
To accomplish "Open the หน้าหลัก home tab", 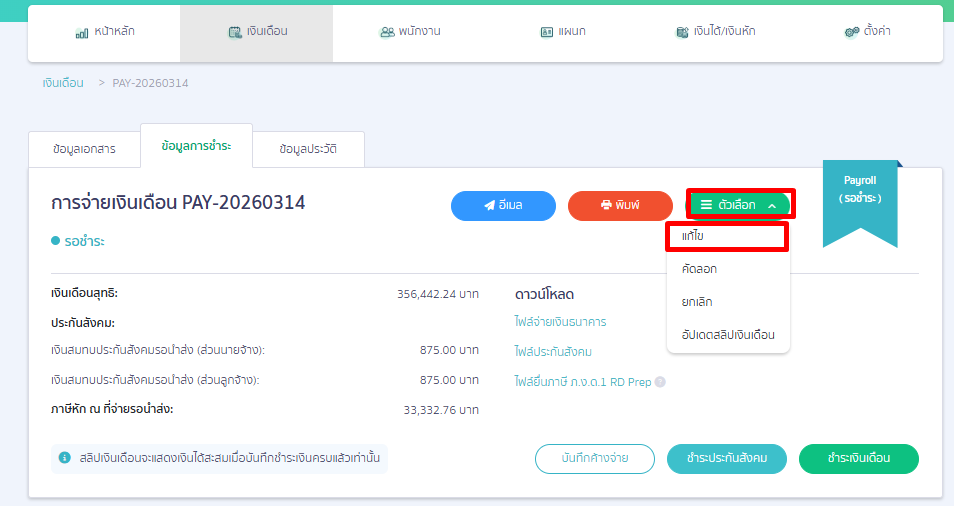I will 105,32.
